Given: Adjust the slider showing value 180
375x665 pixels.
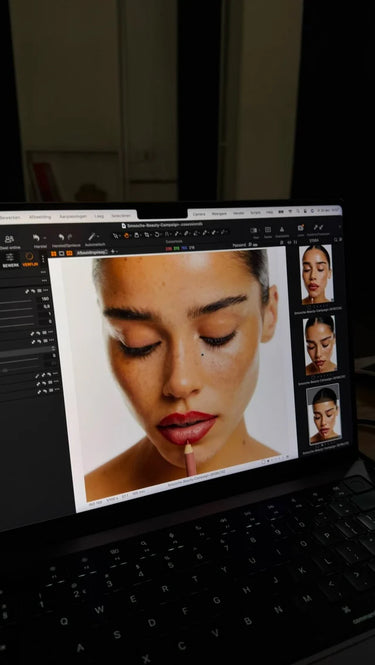Looking at the screenshot, I should click(16, 302).
